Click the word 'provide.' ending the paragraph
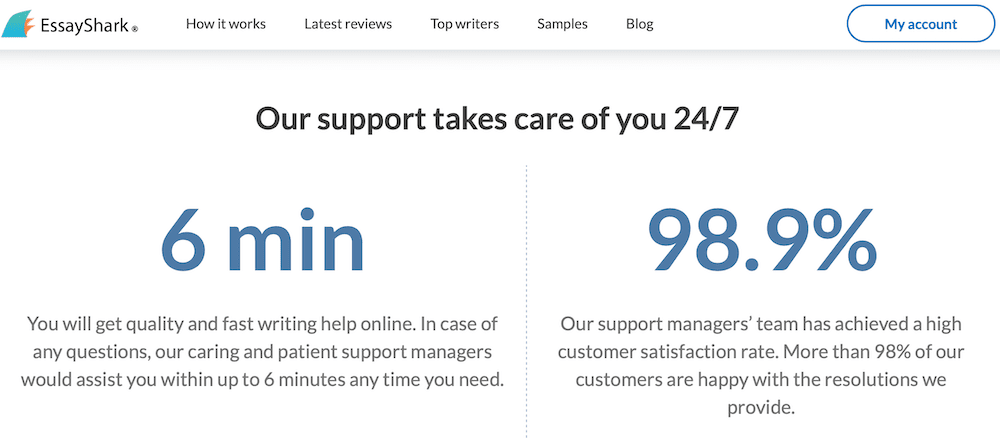1000x440 pixels. [761, 407]
